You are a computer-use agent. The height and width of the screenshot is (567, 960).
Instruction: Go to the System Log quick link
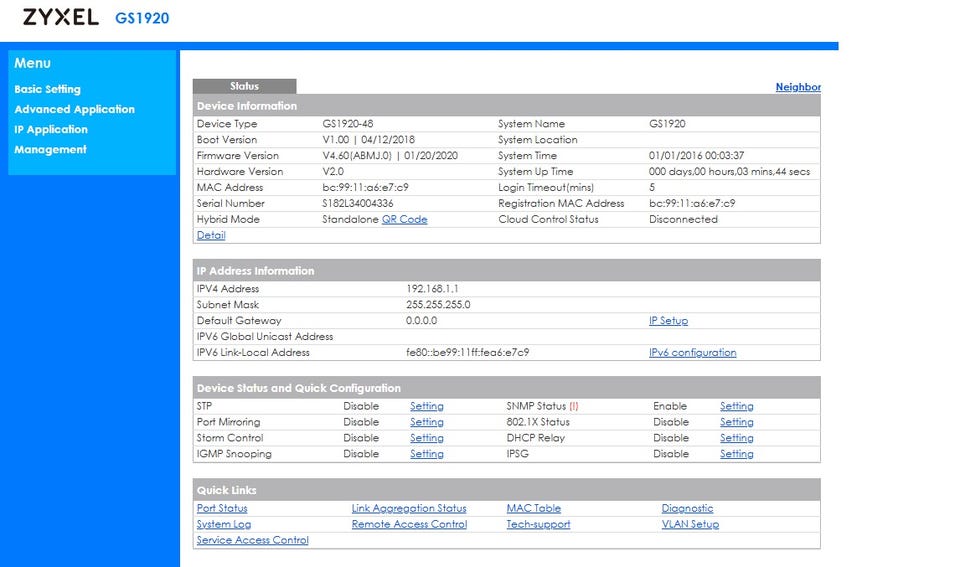pyautogui.click(x=223, y=524)
